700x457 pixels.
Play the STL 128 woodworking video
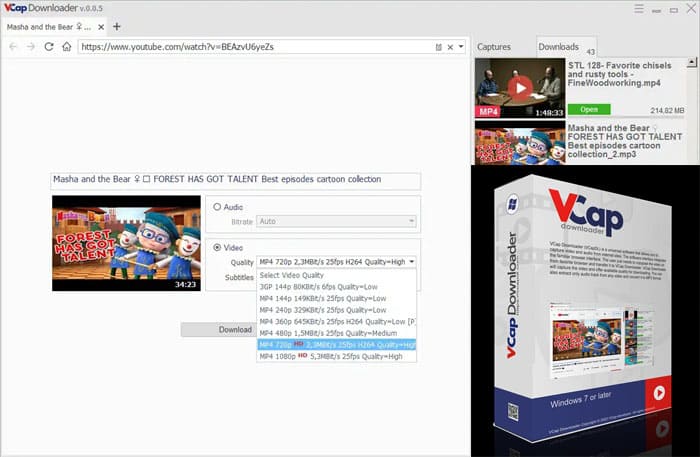520,88
